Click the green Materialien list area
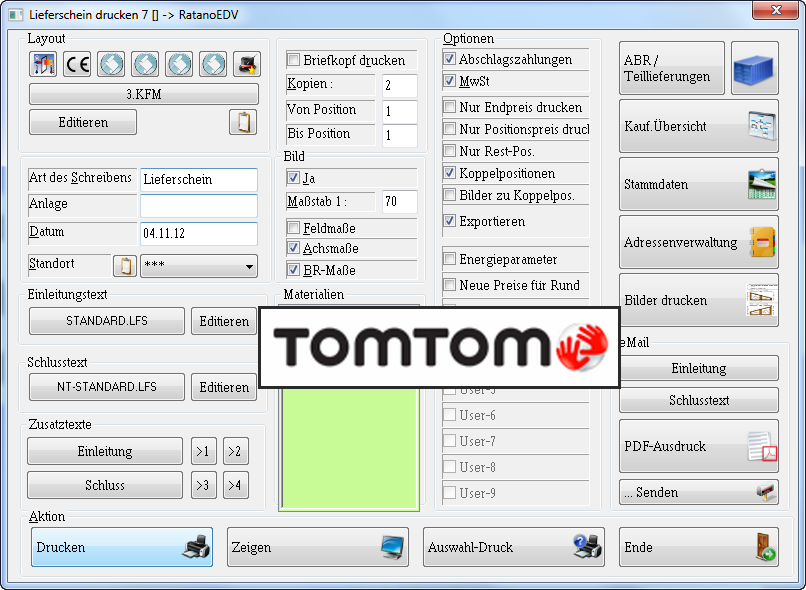This screenshot has height=590, width=806. click(349, 448)
